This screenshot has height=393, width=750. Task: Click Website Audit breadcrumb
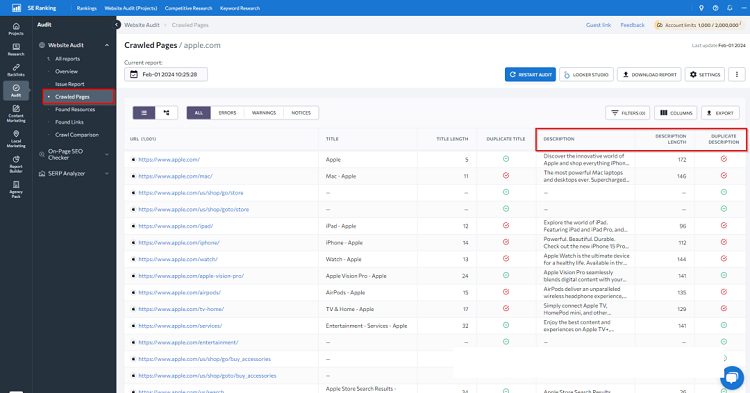pyautogui.click(x=142, y=25)
